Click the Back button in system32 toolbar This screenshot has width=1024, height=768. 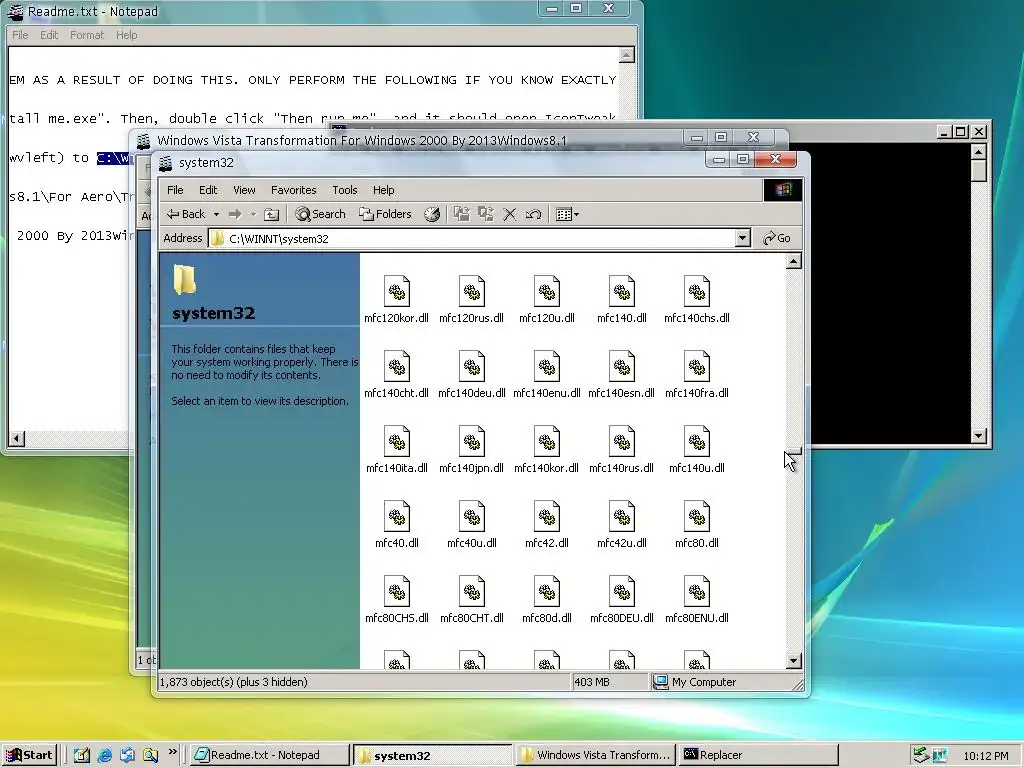pyautogui.click(x=186, y=214)
